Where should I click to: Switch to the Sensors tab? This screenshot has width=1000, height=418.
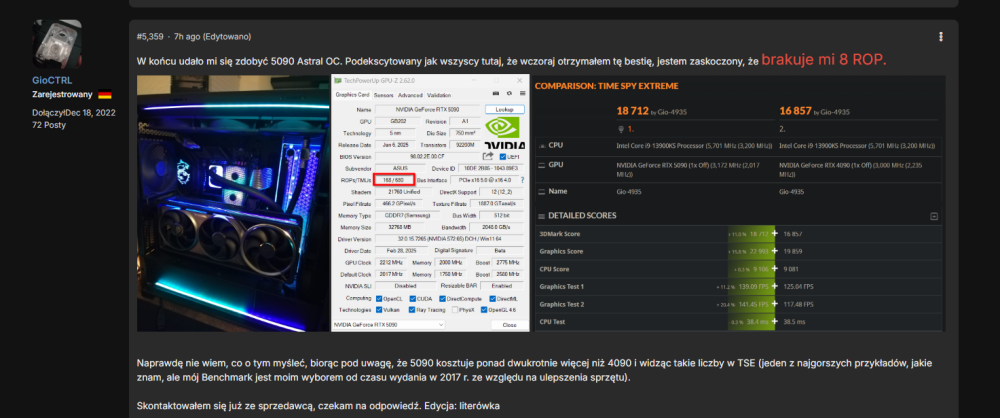click(x=384, y=95)
